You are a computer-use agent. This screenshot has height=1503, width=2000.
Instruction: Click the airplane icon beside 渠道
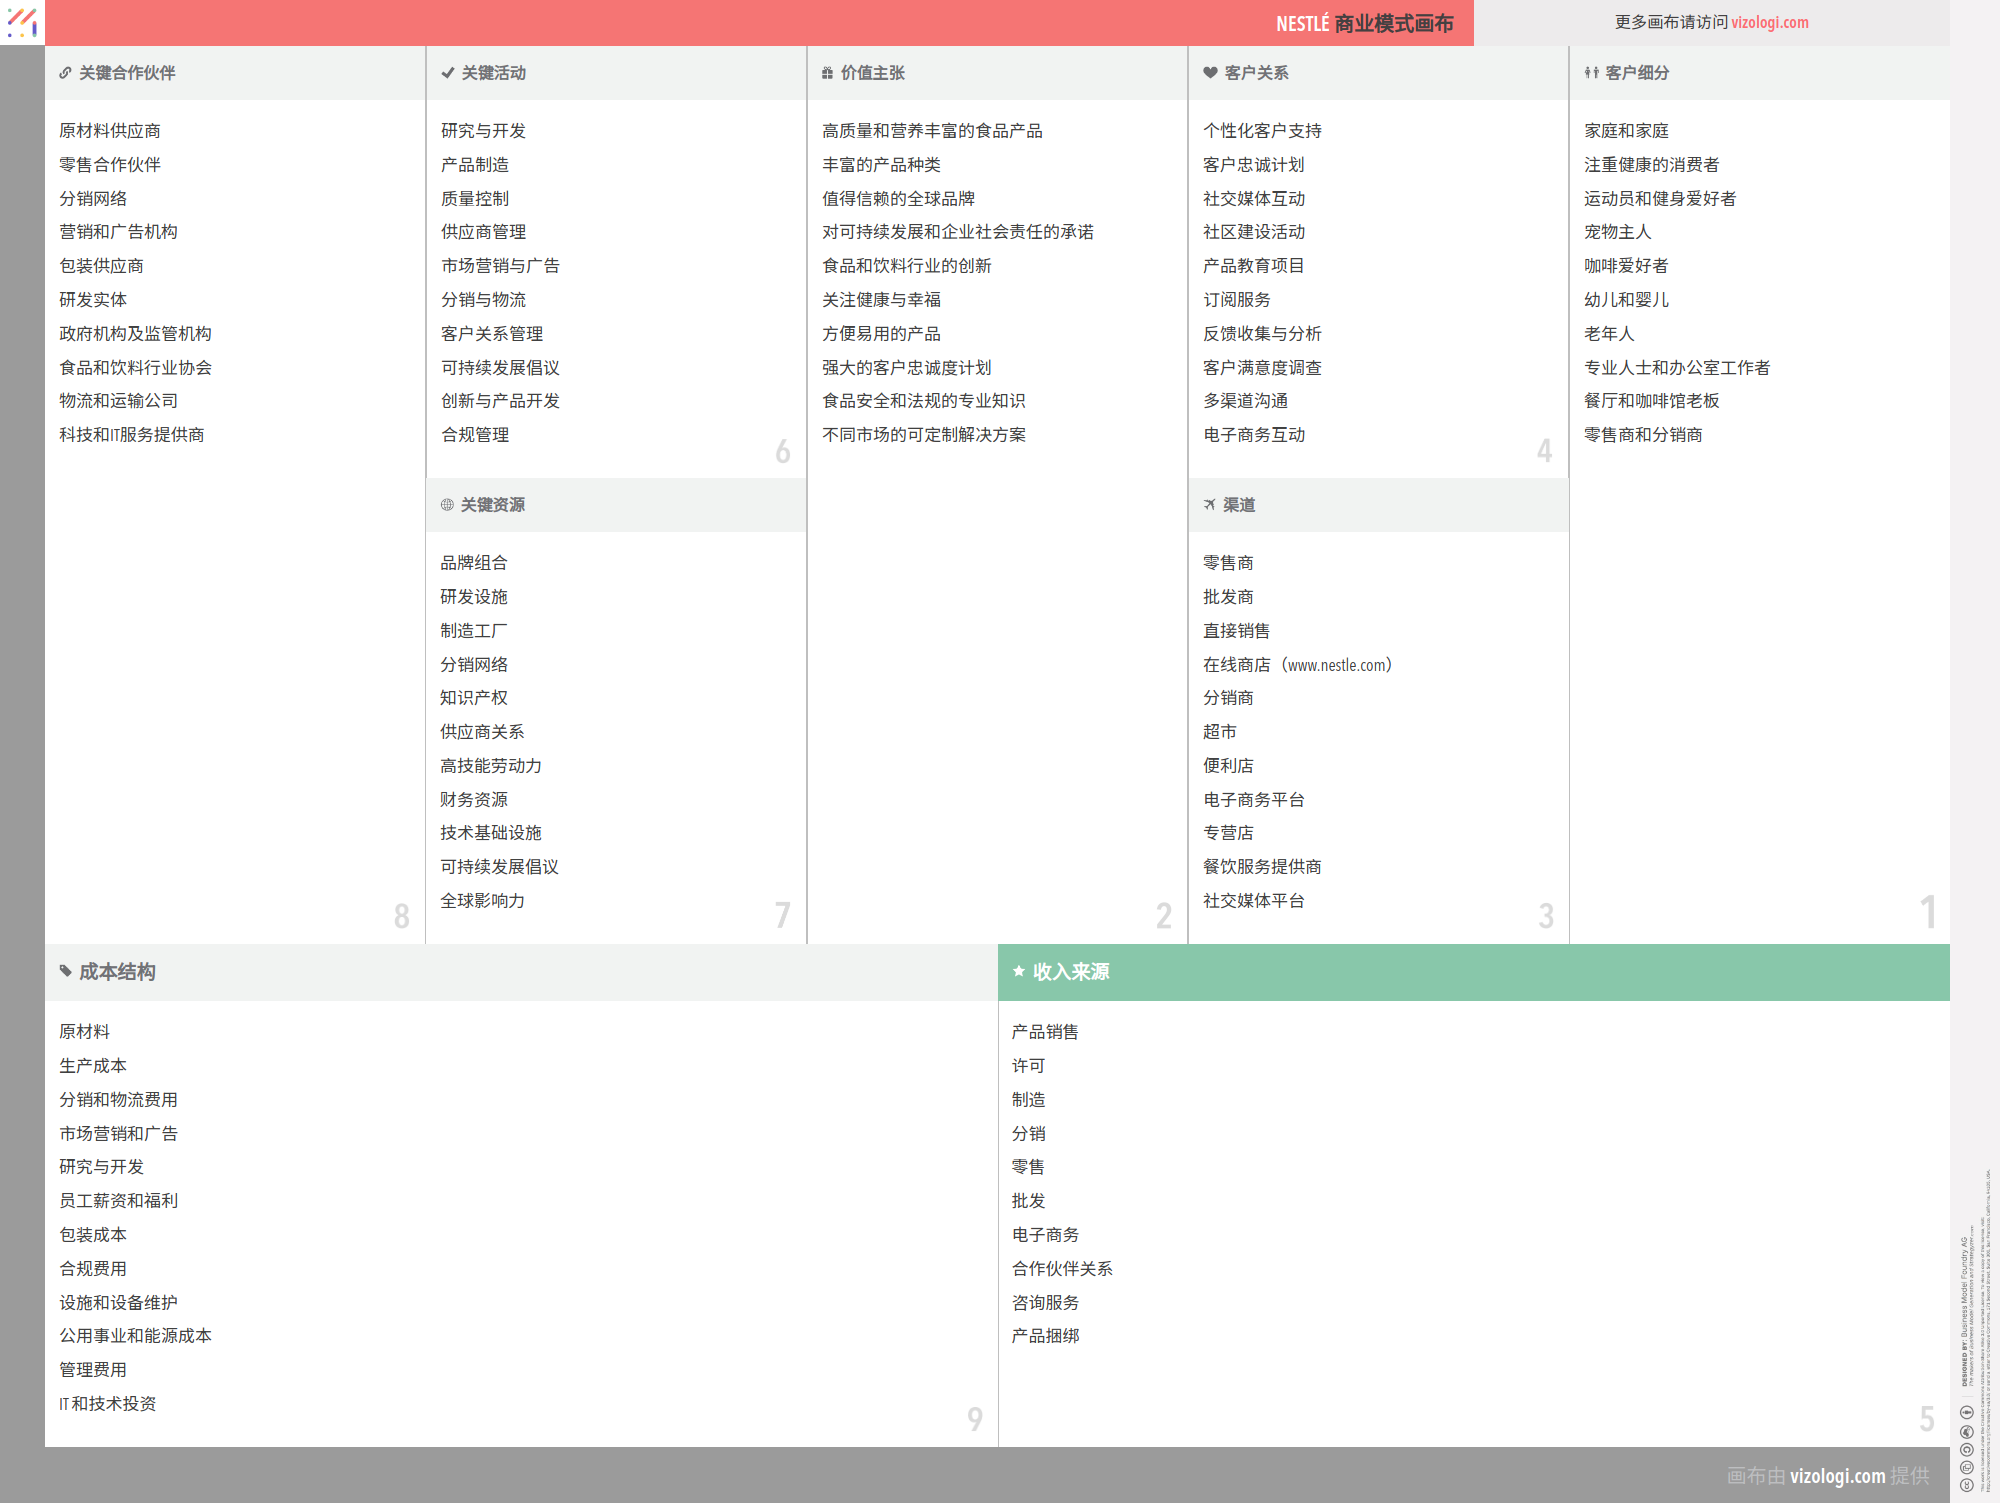click(x=1210, y=505)
